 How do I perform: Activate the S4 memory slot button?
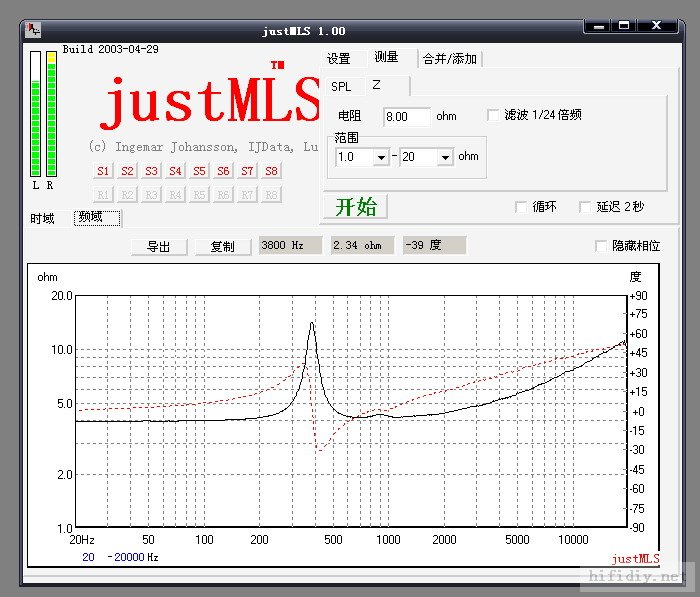175,171
